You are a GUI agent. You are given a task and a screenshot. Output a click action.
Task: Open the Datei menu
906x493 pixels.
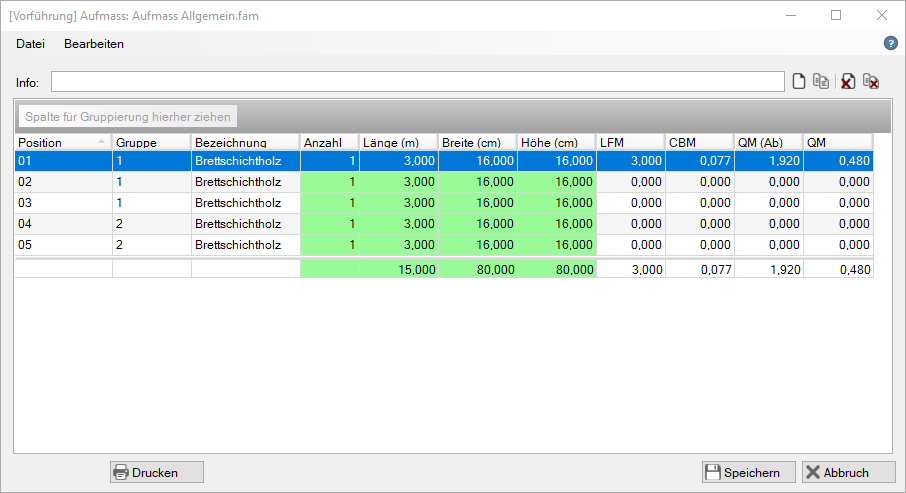[x=31, y=44]
